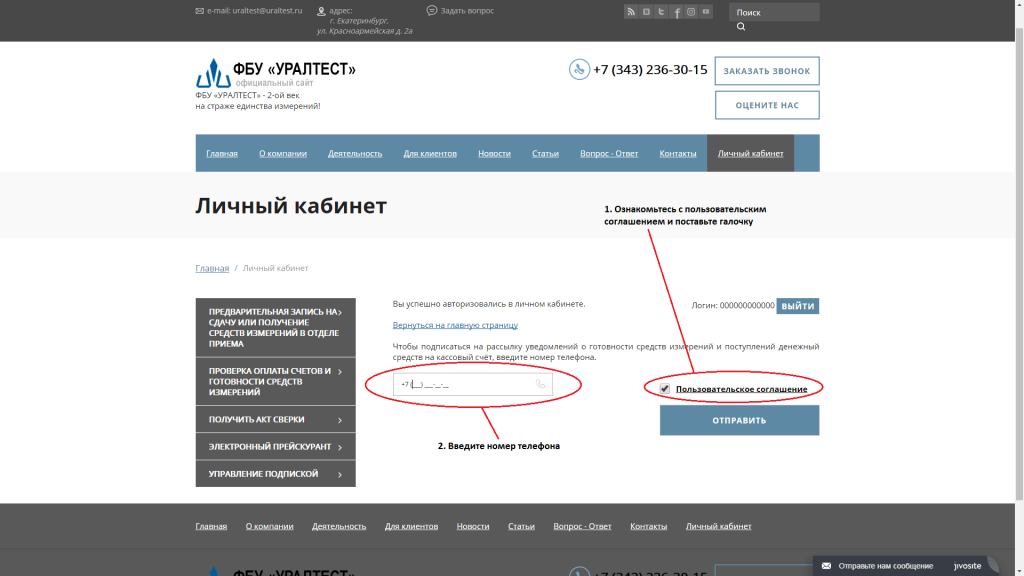
Task: Click the search magnifier icon
Action: tap(741, 27)
